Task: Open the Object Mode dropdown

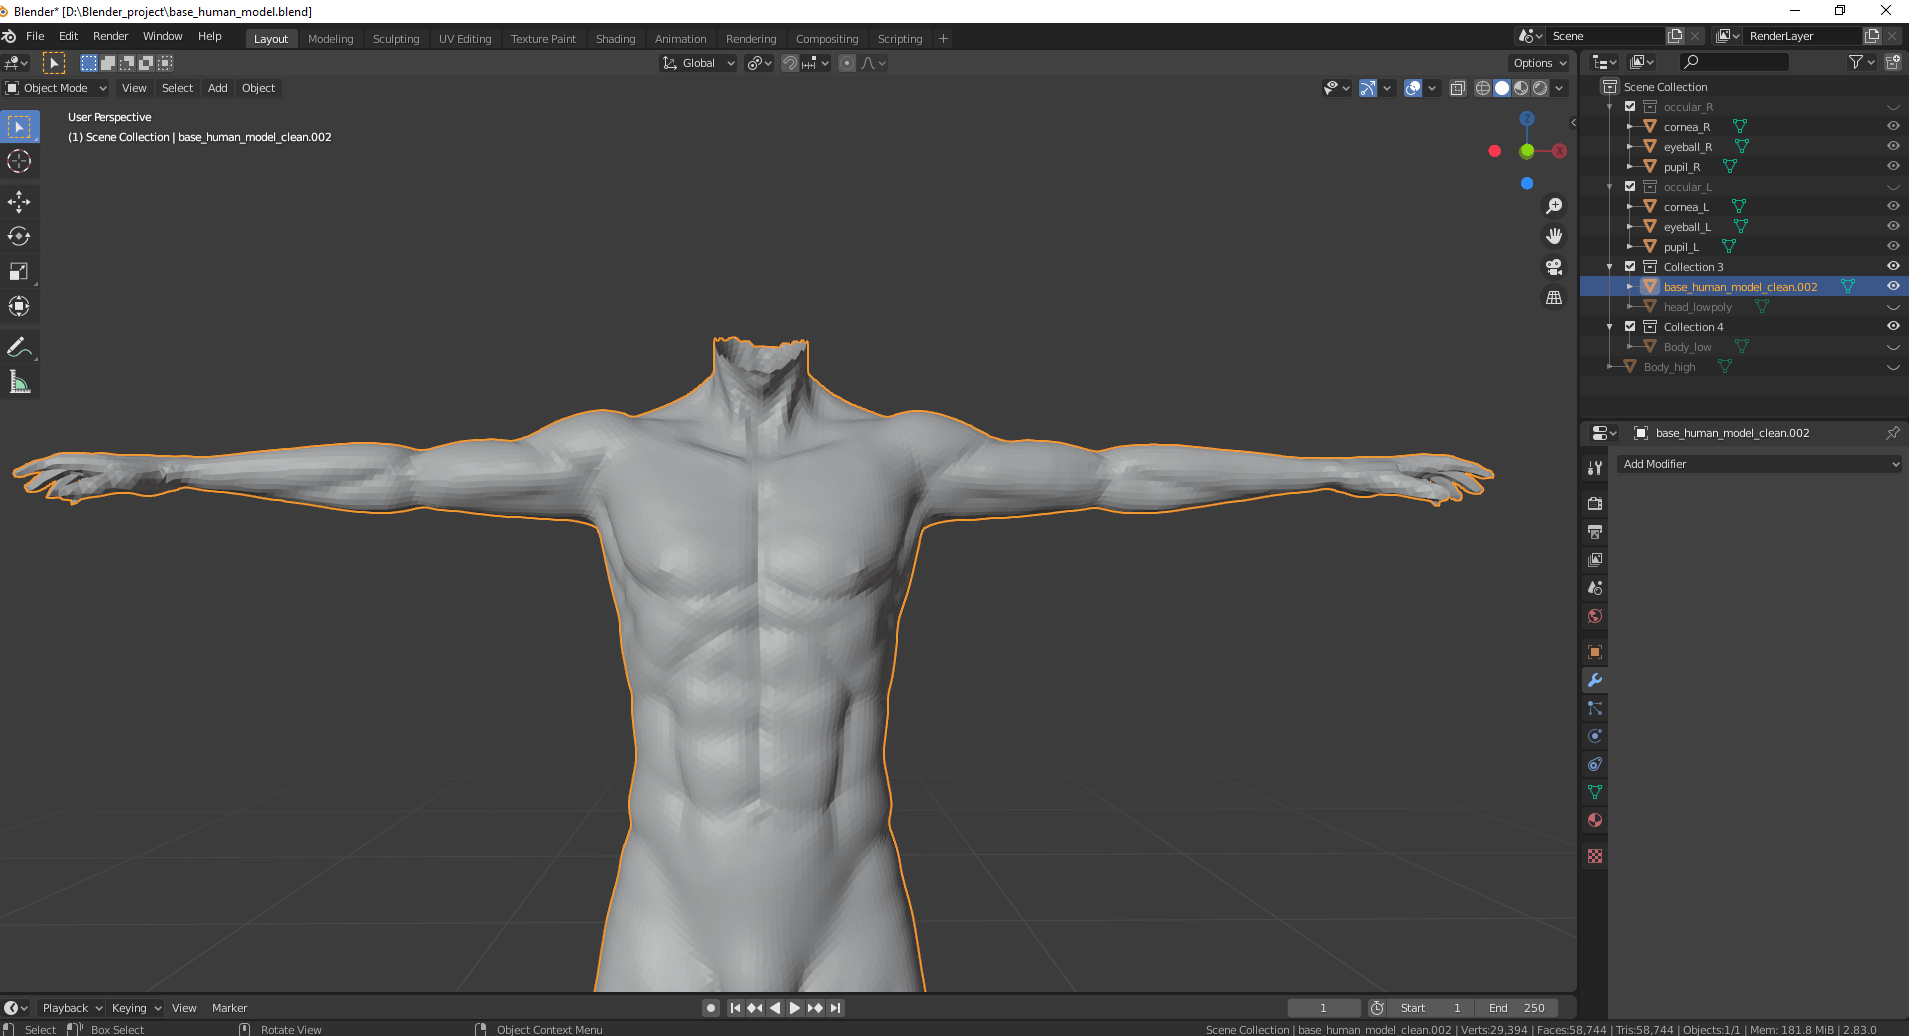Action: coord(55,88)
